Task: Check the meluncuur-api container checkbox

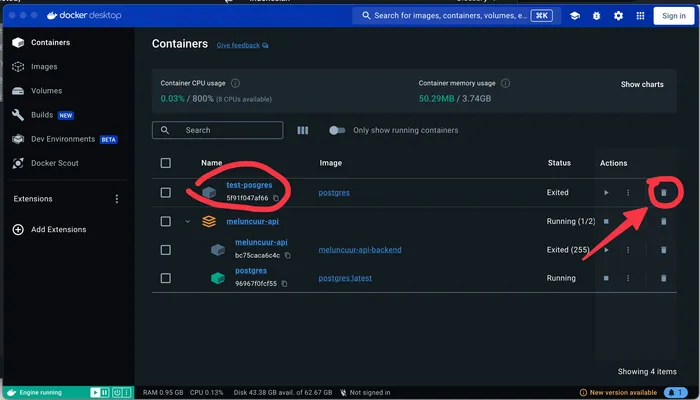Action: (x=166, y=250)
